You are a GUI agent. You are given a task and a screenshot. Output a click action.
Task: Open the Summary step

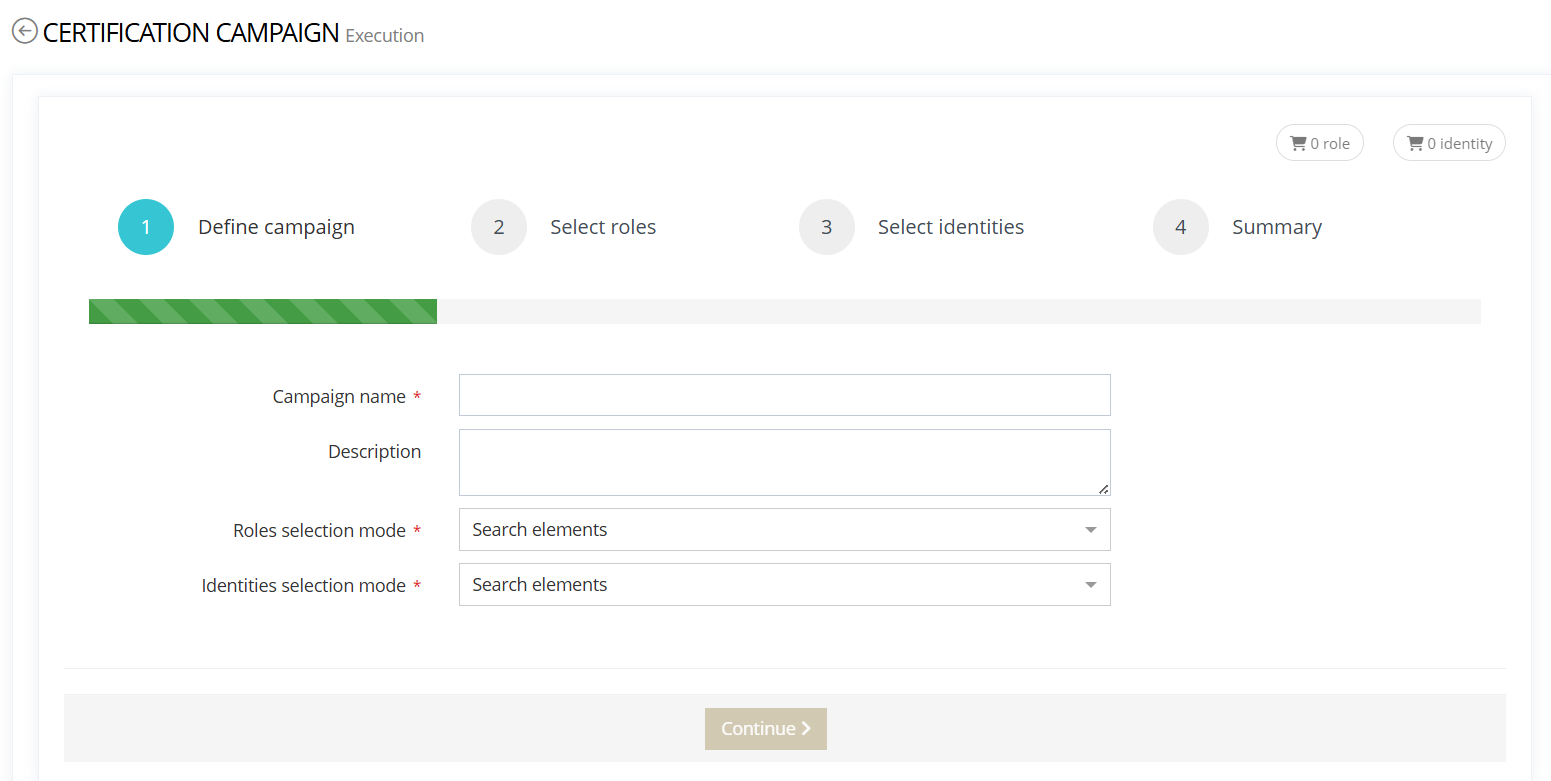click(x=1276, y=227)
